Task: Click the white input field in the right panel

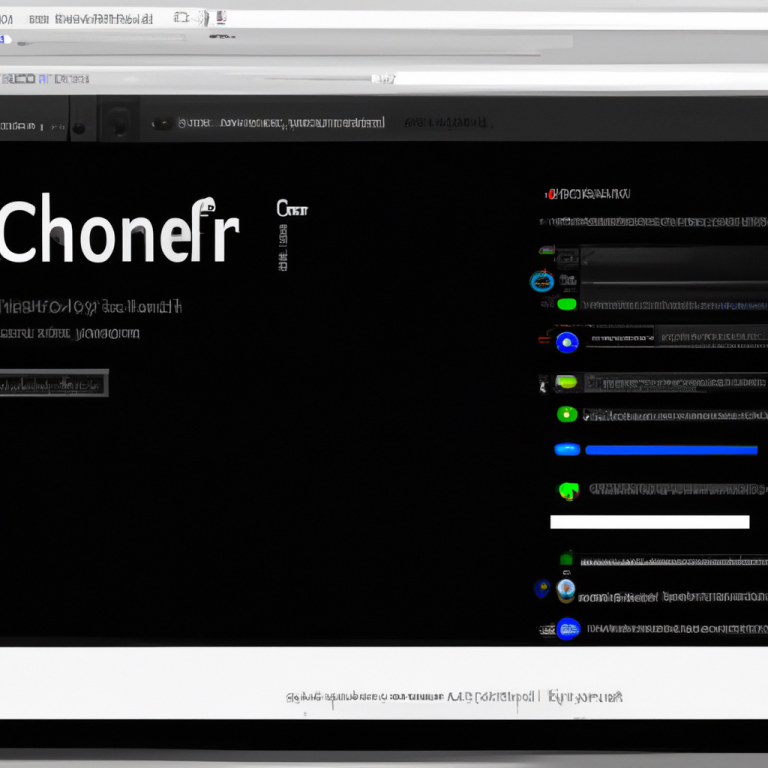Action: [649, 522]
